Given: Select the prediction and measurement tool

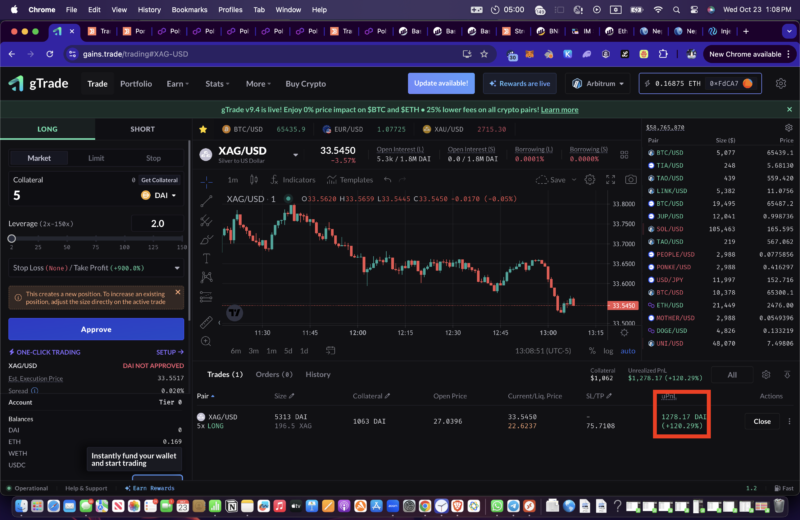Looking at the screenshot, I should [207, 296].
